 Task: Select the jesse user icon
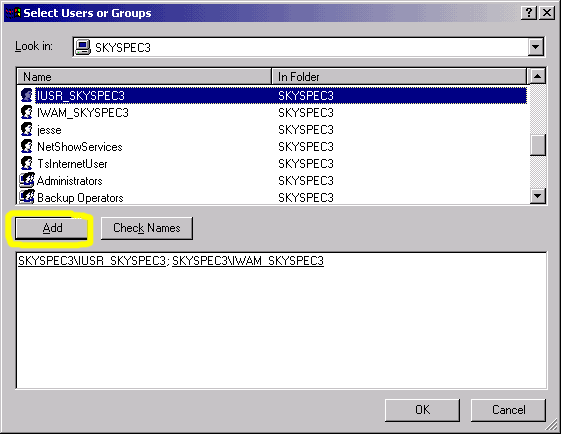[x=26, y=130]
